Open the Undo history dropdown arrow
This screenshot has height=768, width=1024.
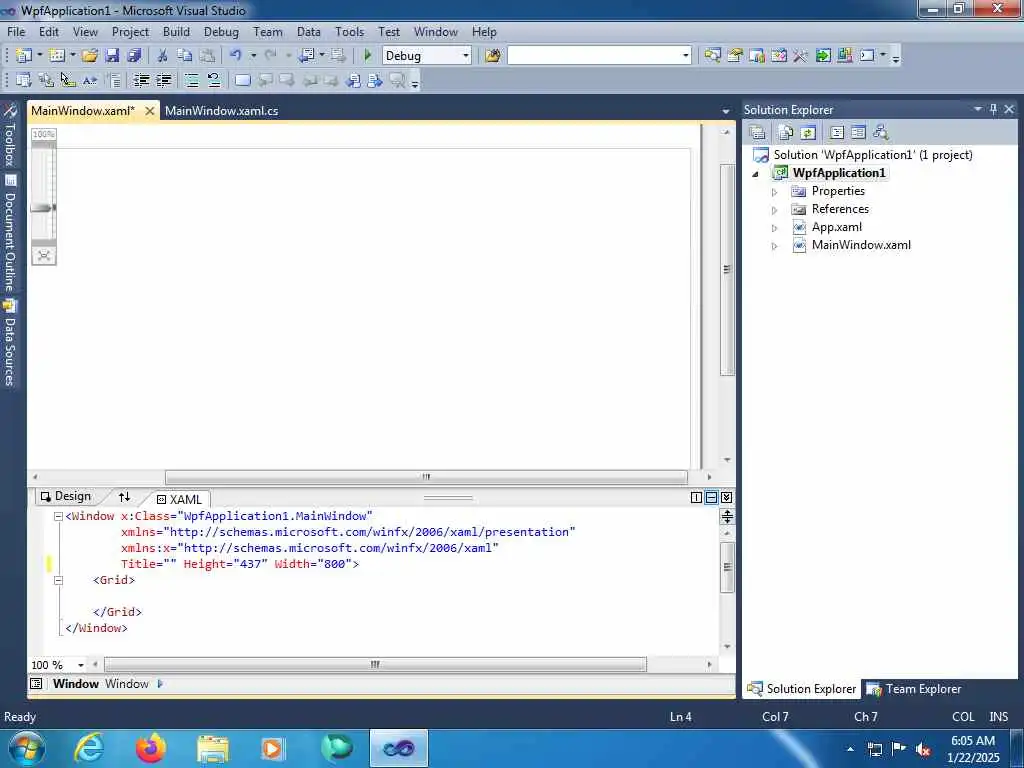click(x=253, y=56)
